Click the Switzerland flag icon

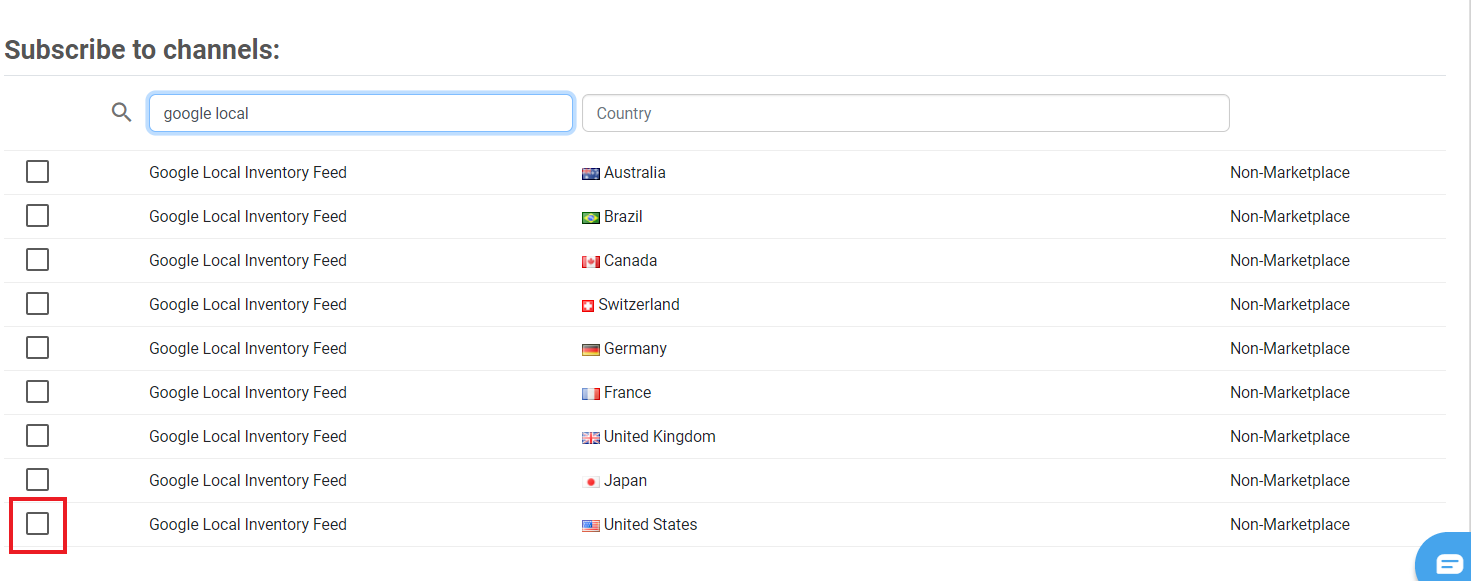pos(588,305)
